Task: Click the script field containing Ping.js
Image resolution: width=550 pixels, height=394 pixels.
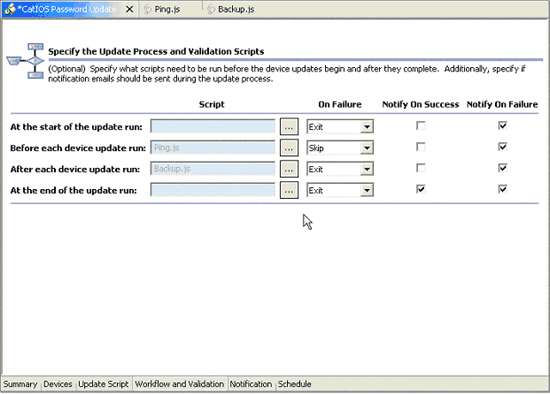Action: (x=213, y=147)
